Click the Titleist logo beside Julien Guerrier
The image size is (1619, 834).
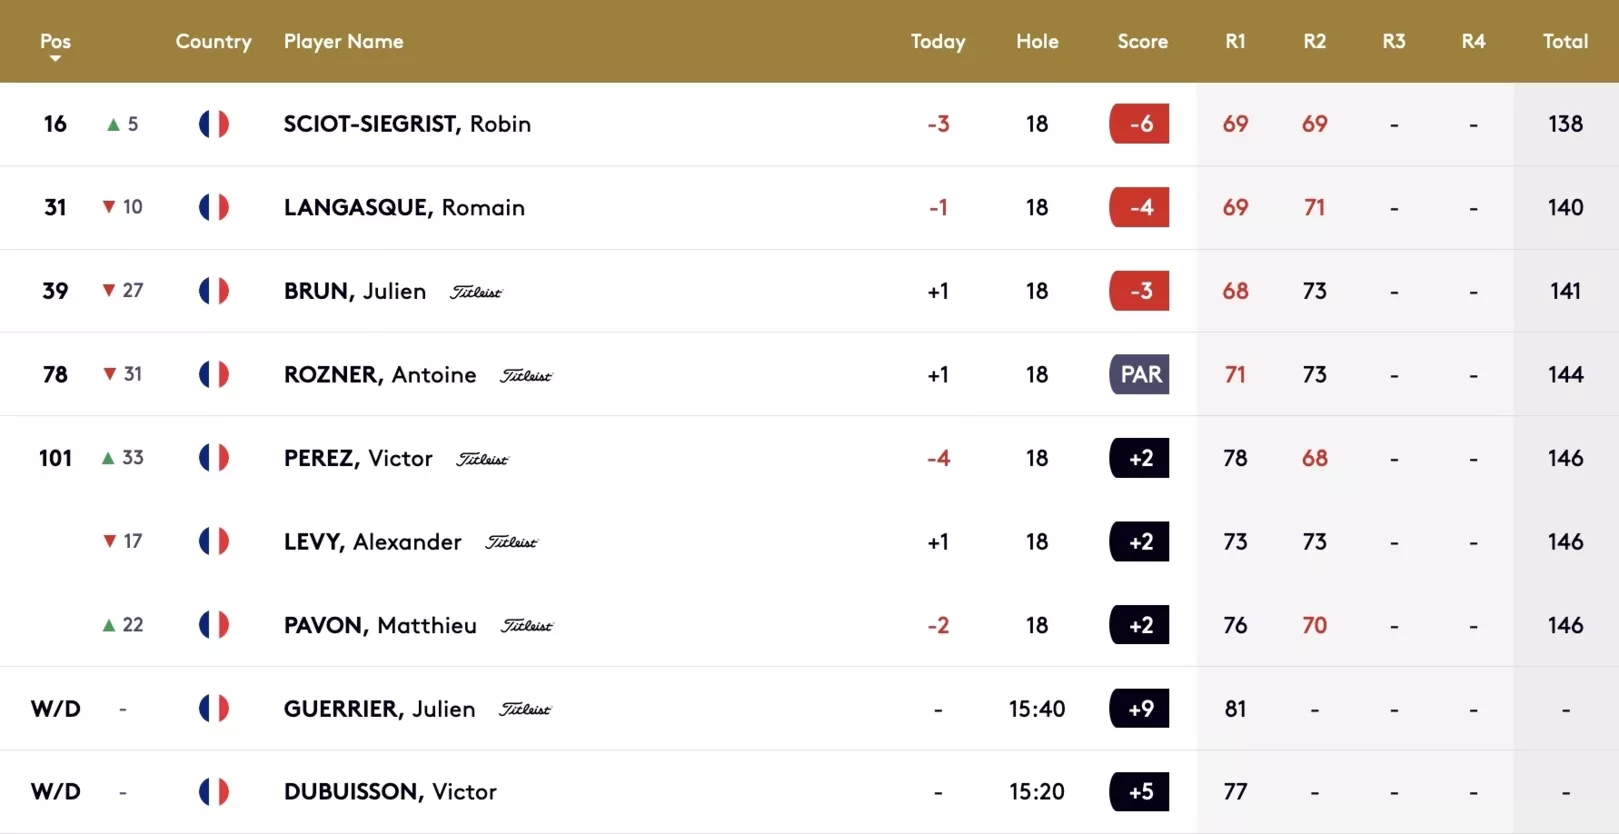525,709
